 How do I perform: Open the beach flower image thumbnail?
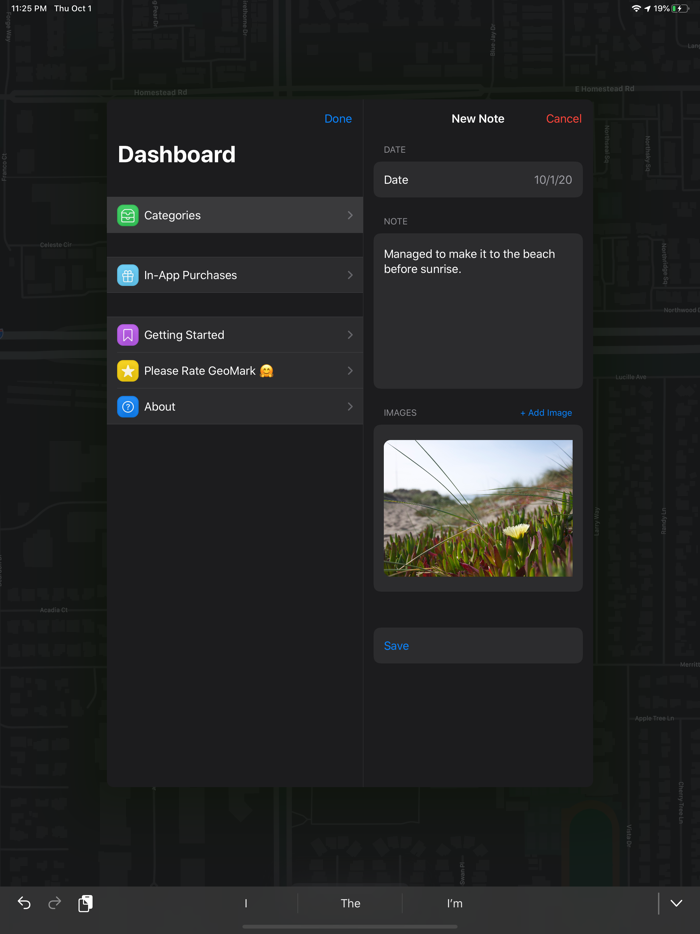[x=478, y=508]
